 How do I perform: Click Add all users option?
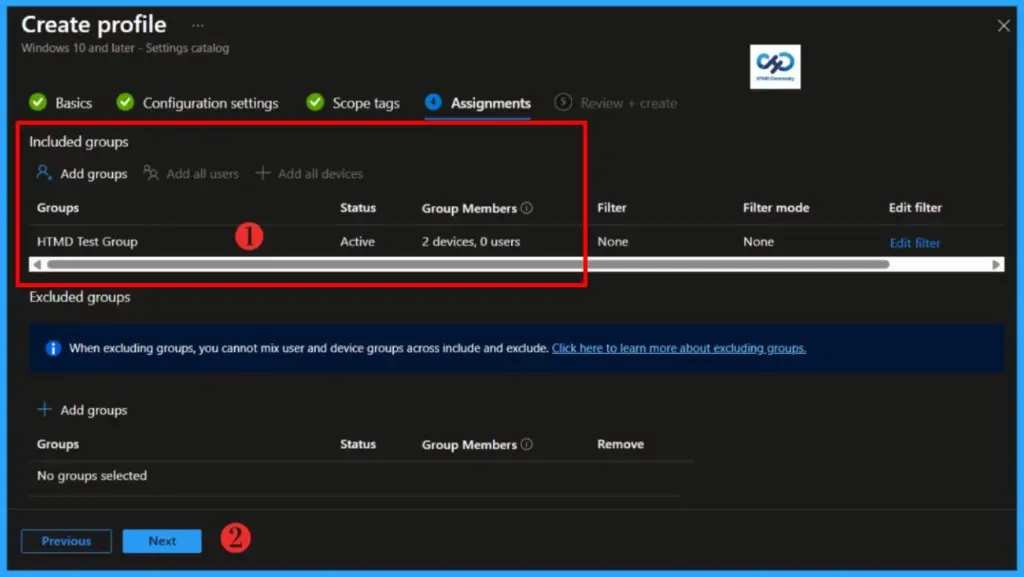click(202, 174)
